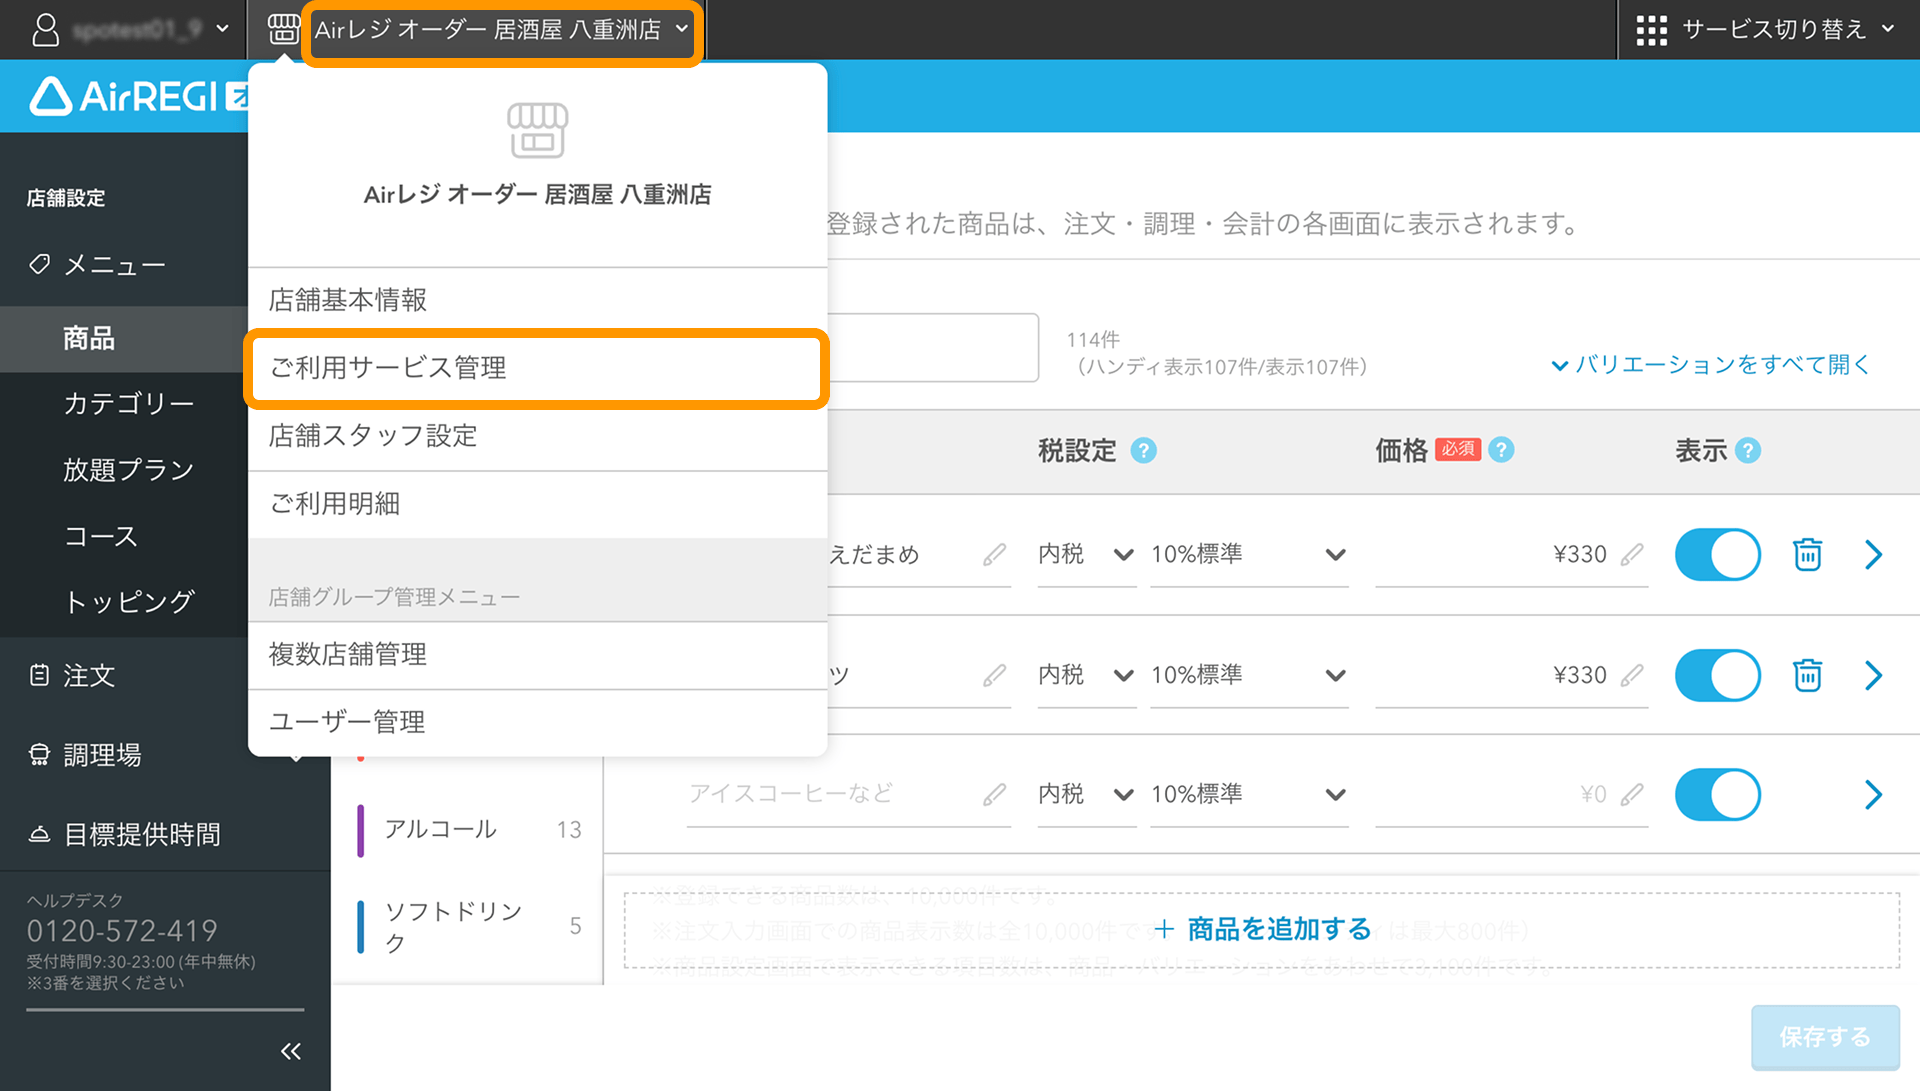The image size is (1920, 1091).
Task: Click the AirREGI logo
Action: (138, 96)
